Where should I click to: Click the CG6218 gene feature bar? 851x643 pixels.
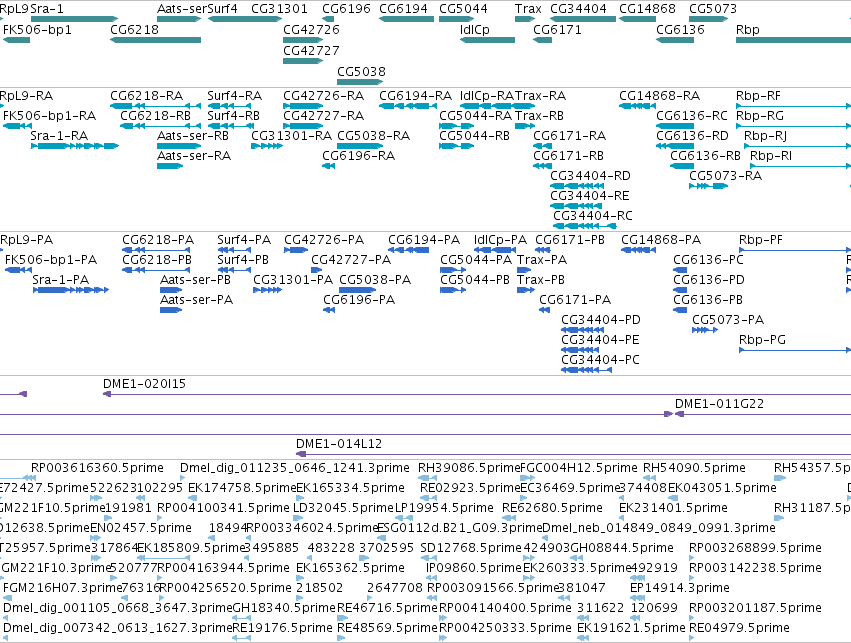(x=155, y=40)
